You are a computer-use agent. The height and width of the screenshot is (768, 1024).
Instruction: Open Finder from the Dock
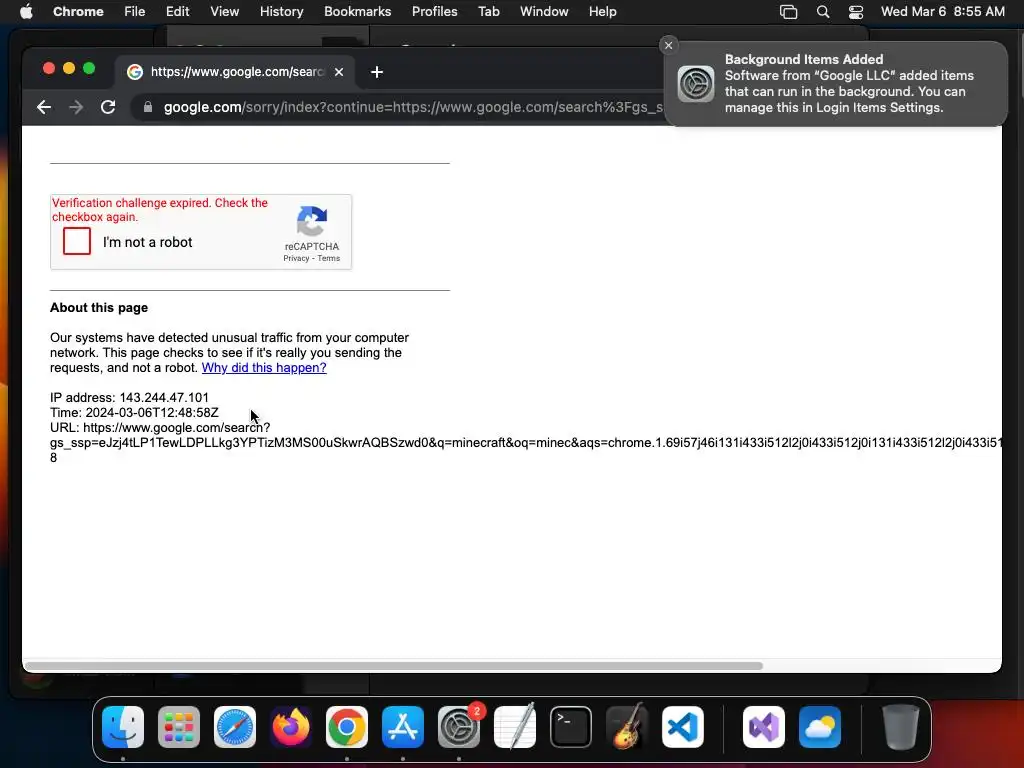123,727
